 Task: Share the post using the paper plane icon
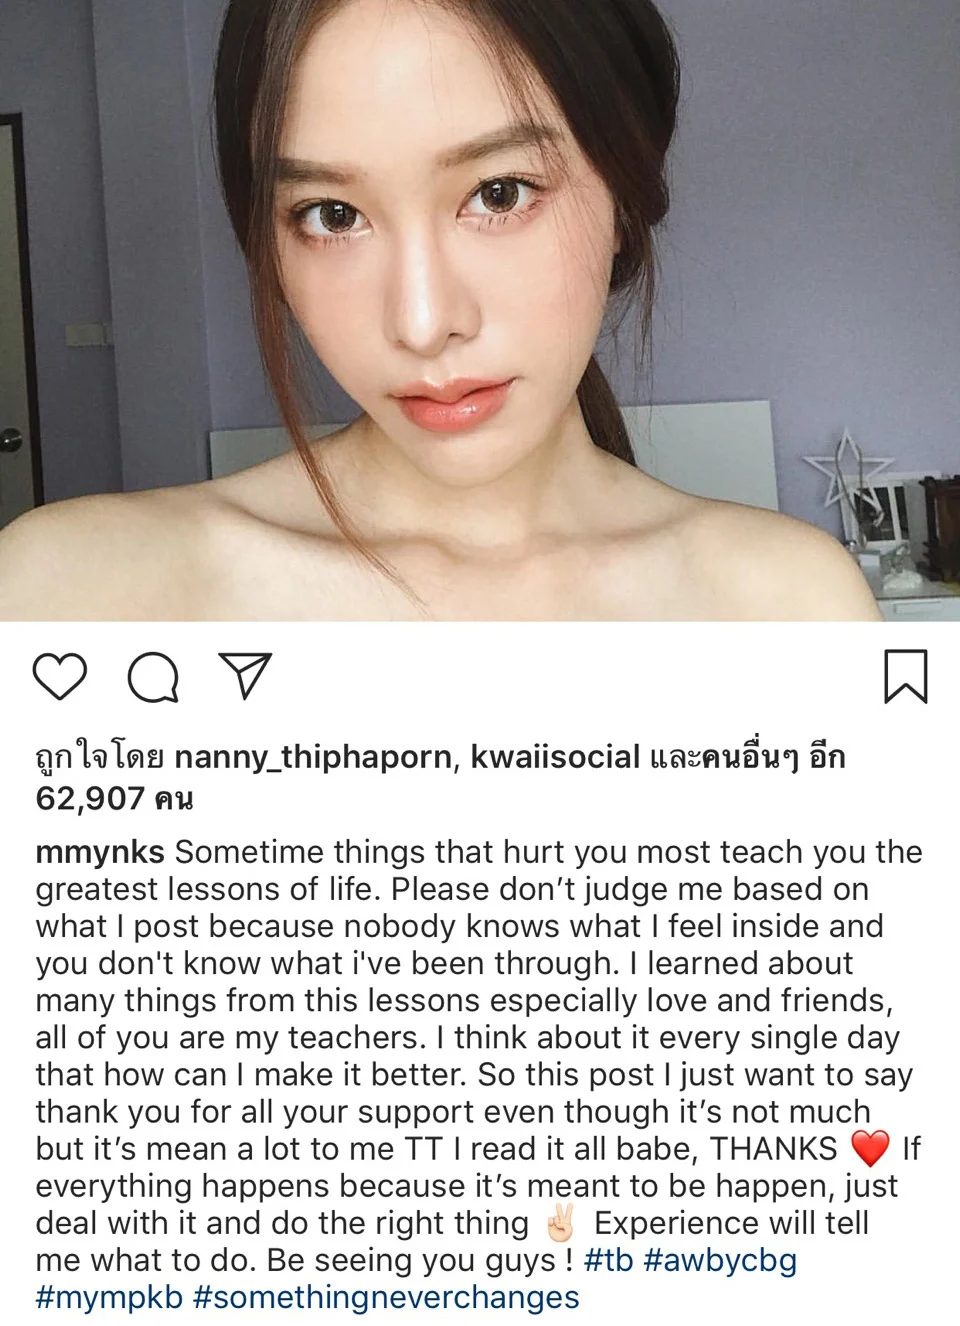point(245,676)
